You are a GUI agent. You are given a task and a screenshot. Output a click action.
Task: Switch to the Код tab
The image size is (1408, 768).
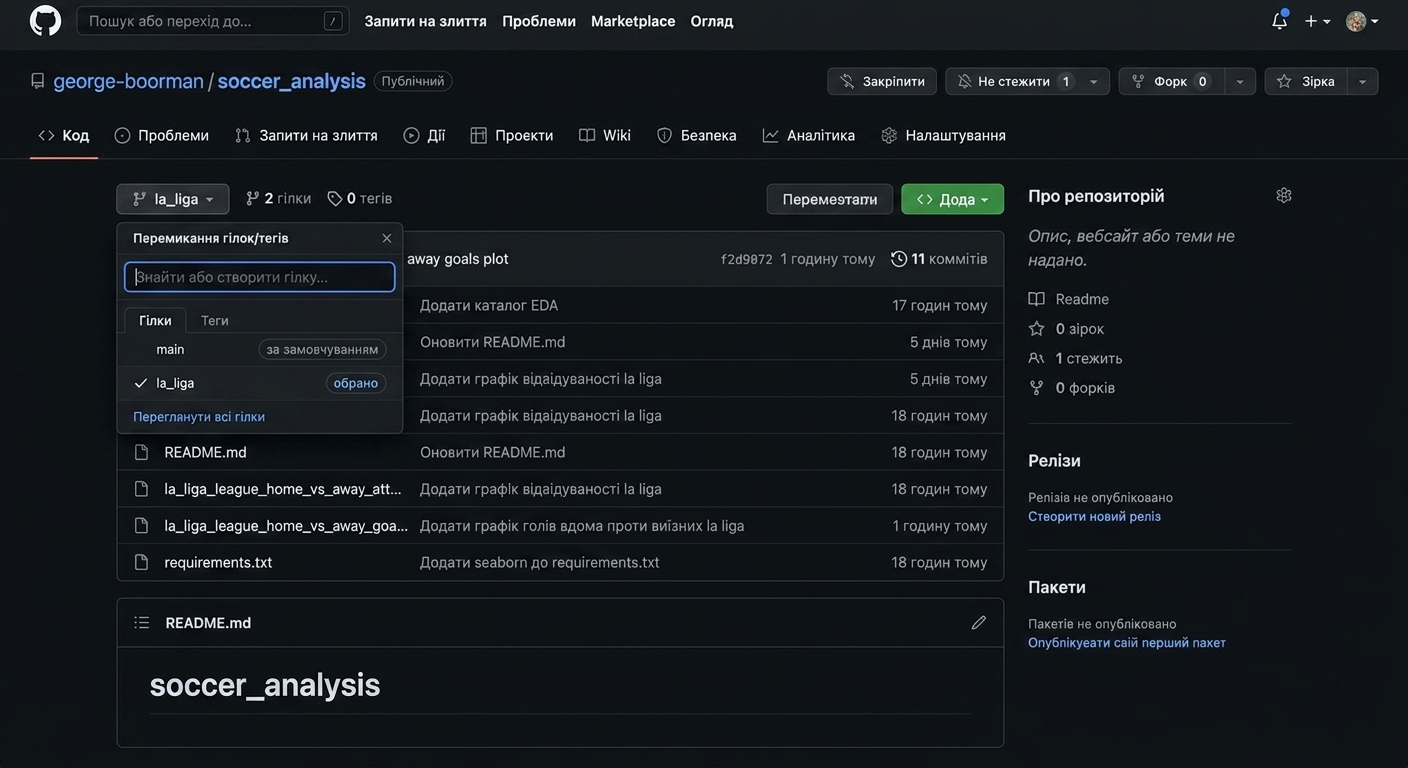64,135
